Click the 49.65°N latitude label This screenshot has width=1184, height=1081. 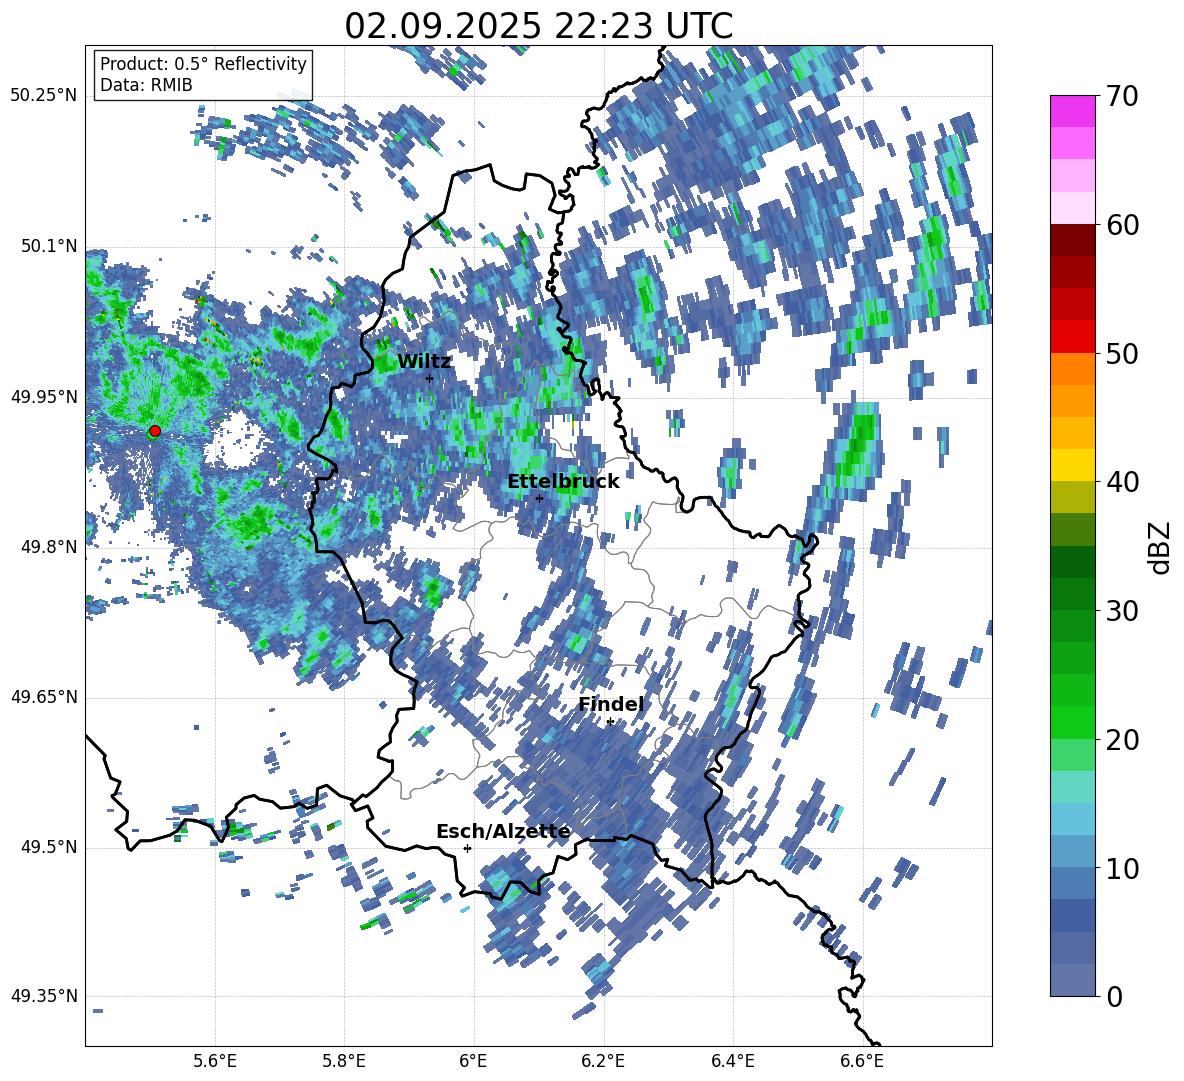[x=44, y=697]
